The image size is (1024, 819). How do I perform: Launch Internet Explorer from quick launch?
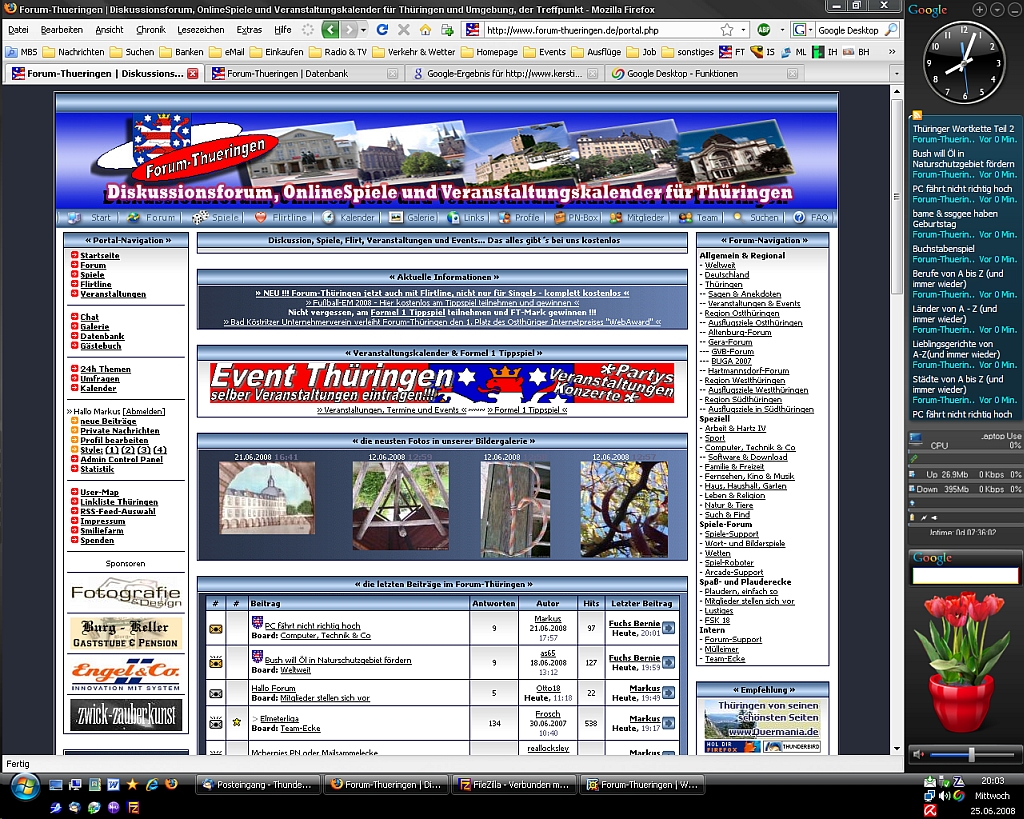(x=152, y=784)
